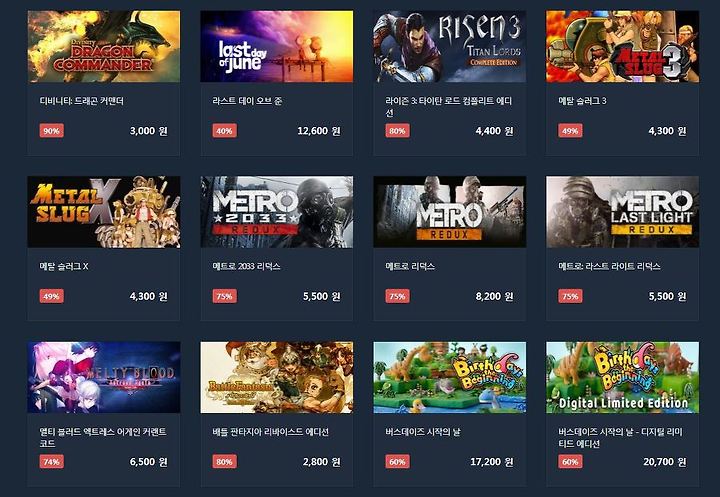Select the Metro 2033 Redux banner
The image size is (720, 497).
coord(277,212)
